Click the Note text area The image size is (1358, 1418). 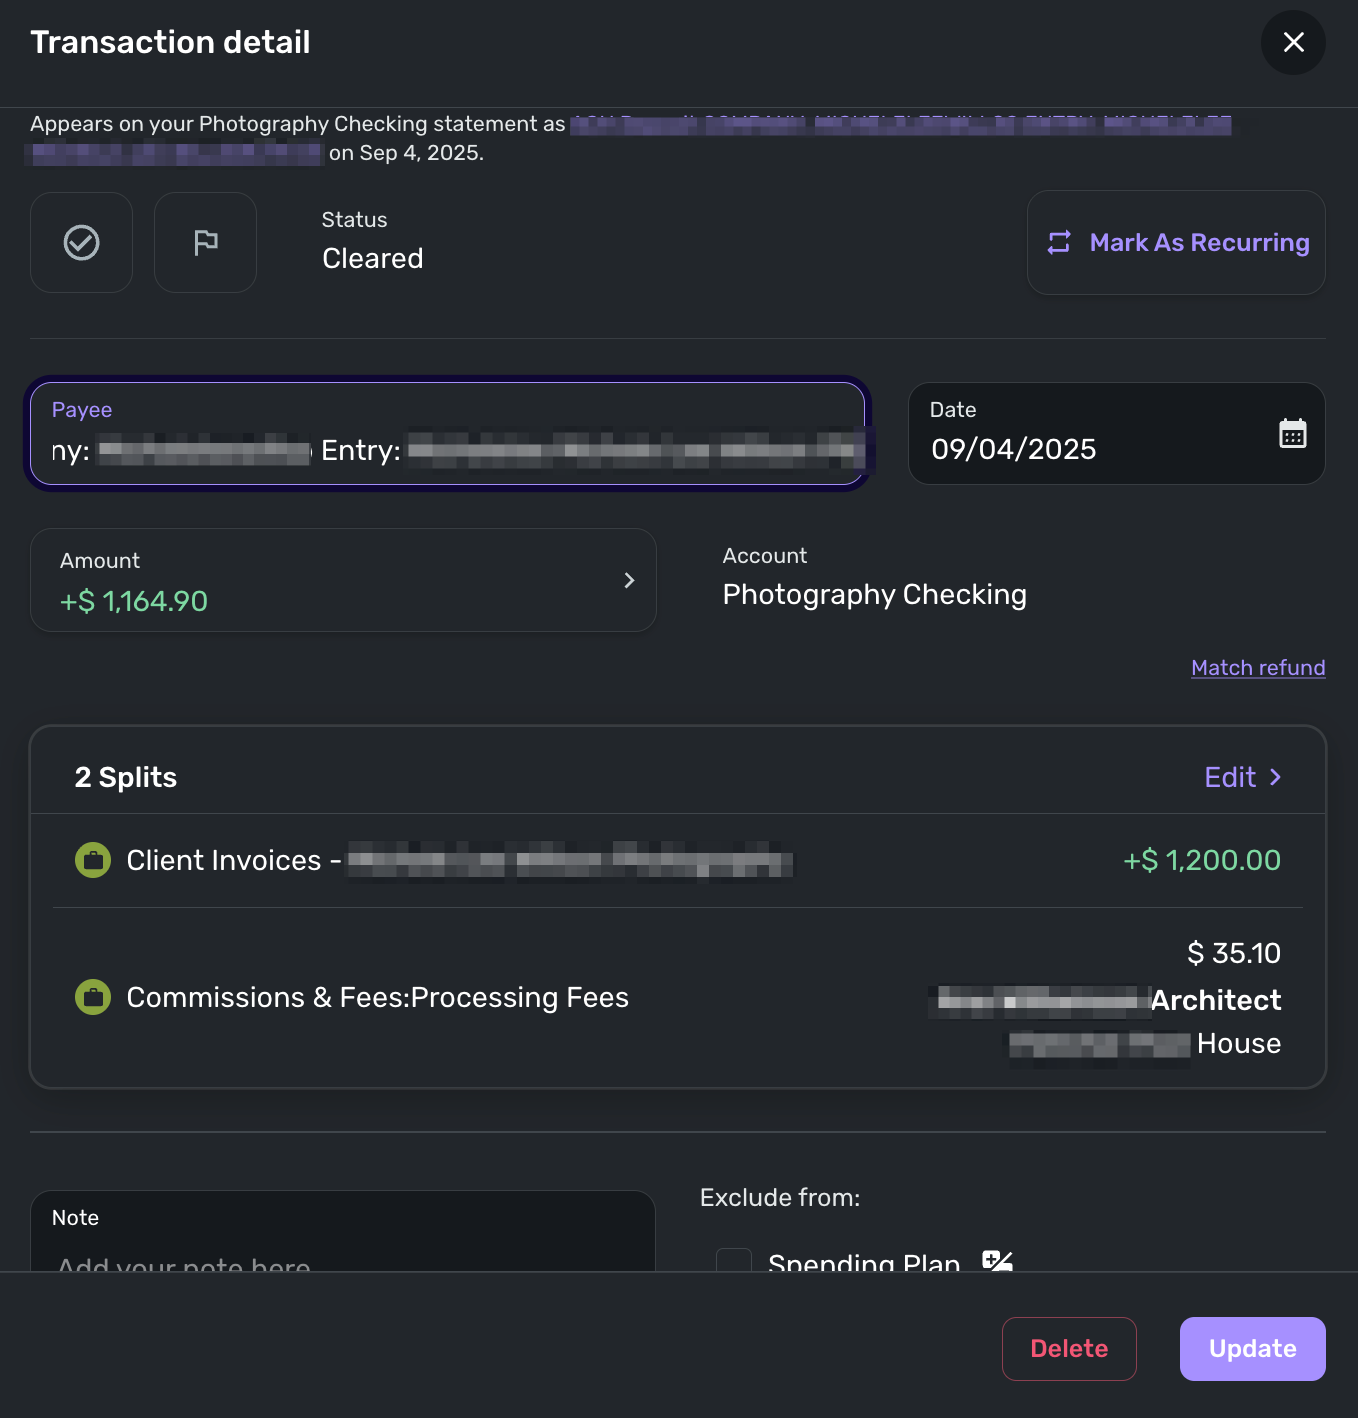click(x=342, y=1250)
